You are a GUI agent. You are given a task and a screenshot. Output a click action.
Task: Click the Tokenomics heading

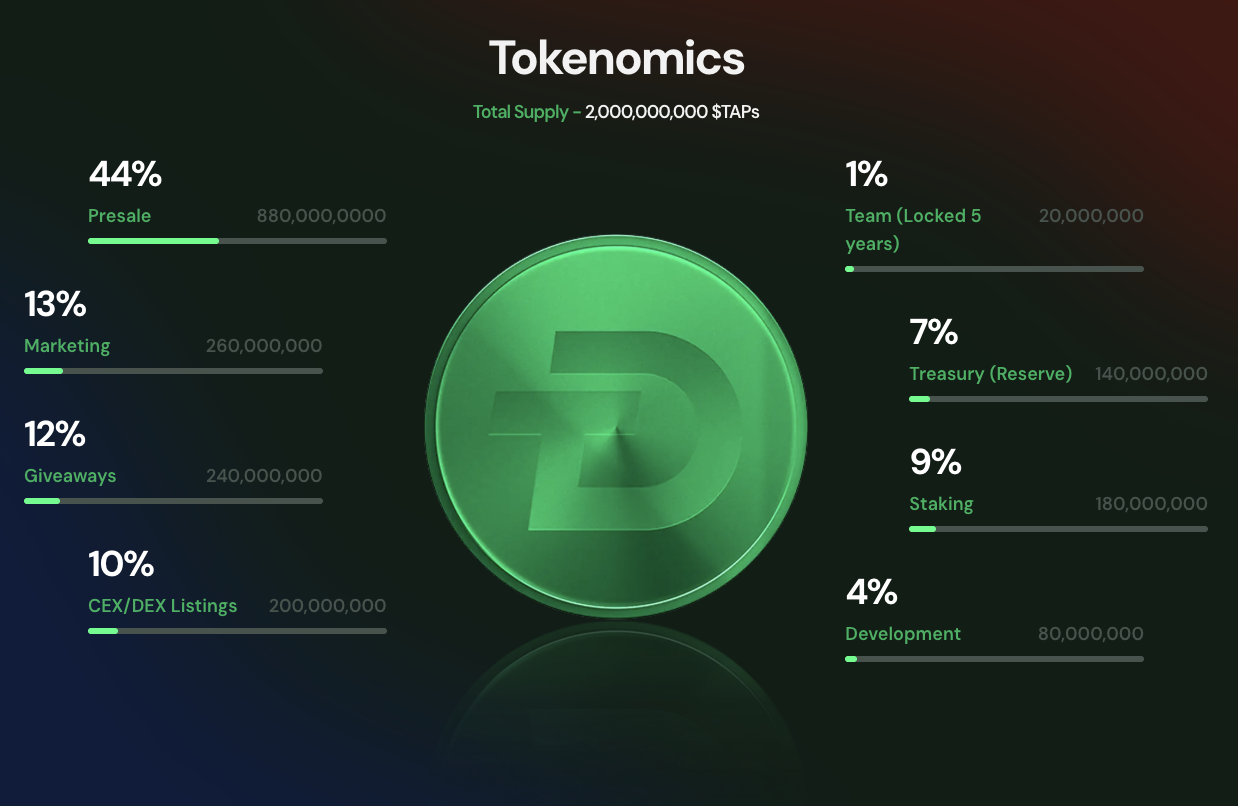tap(617, 59)
